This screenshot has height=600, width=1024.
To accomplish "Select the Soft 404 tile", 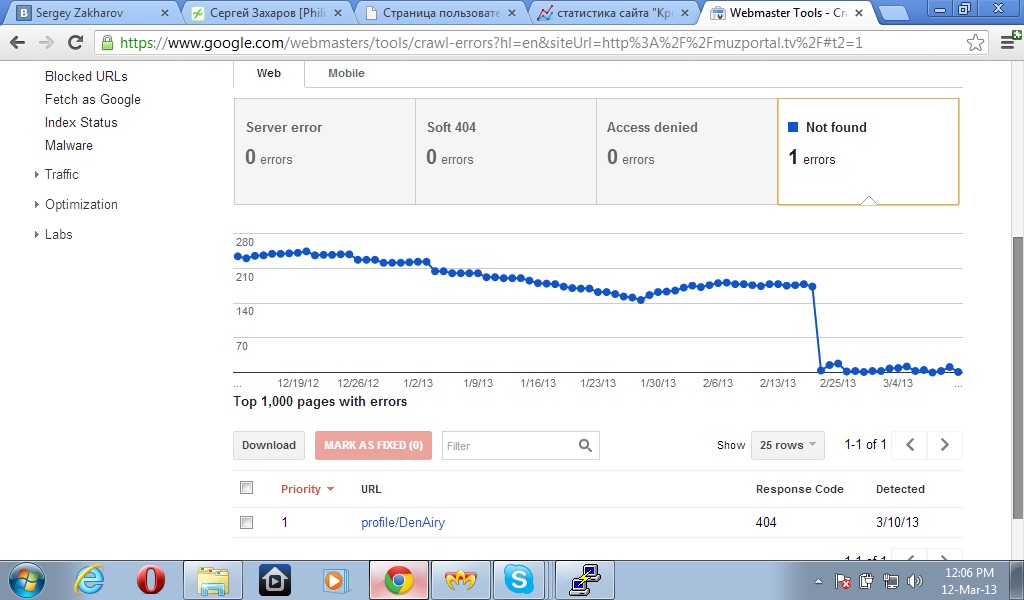I will tap(505, 151).
